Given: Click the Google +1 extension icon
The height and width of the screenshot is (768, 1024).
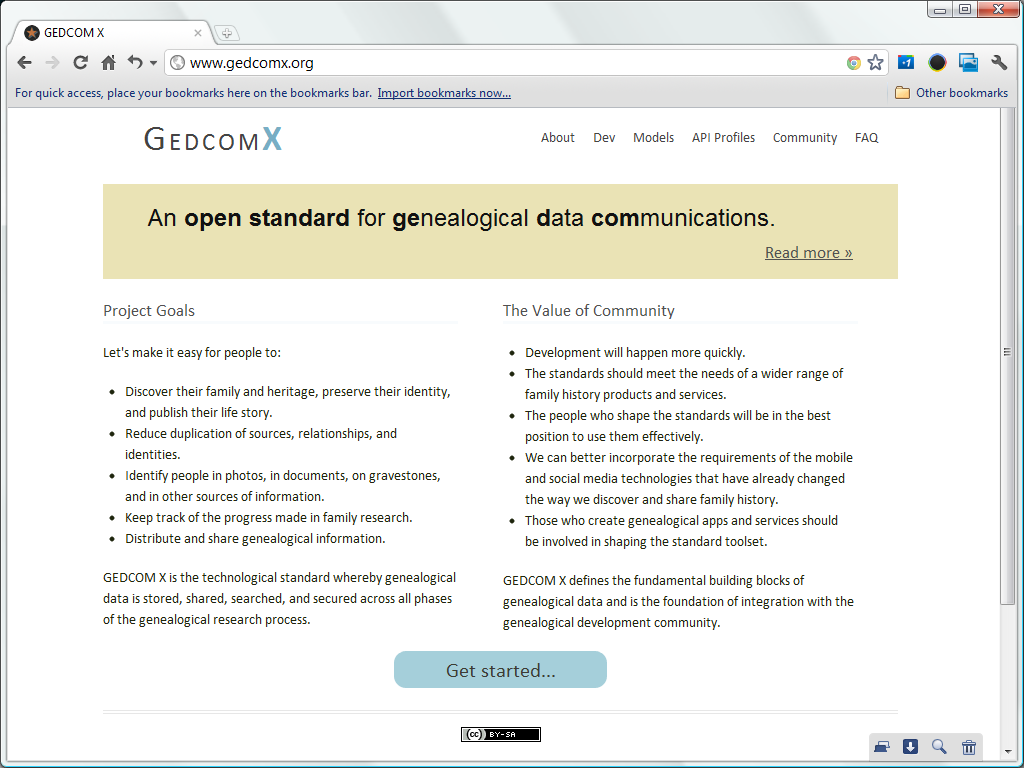Looking at the screenshot, I should (906, 62).
